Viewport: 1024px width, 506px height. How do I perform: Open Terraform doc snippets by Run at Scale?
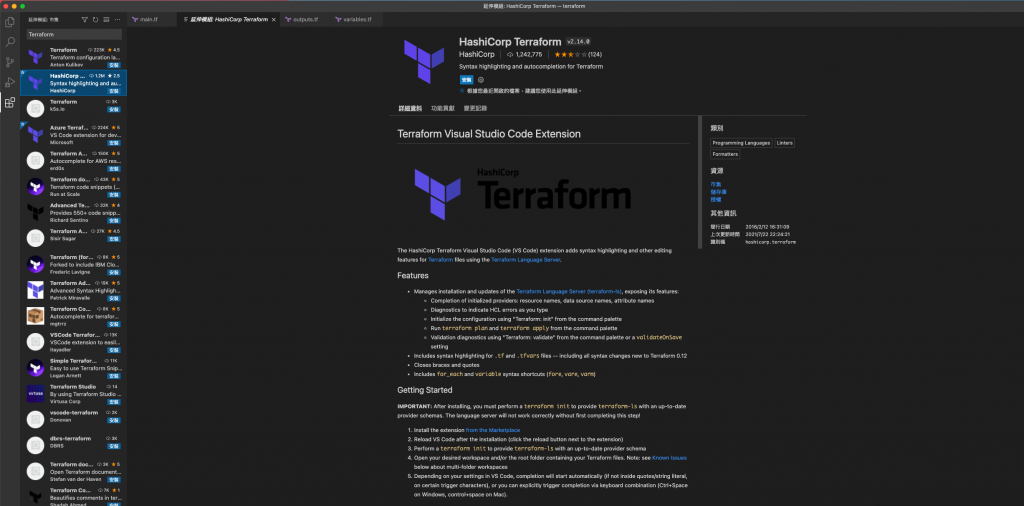point(74,187)
